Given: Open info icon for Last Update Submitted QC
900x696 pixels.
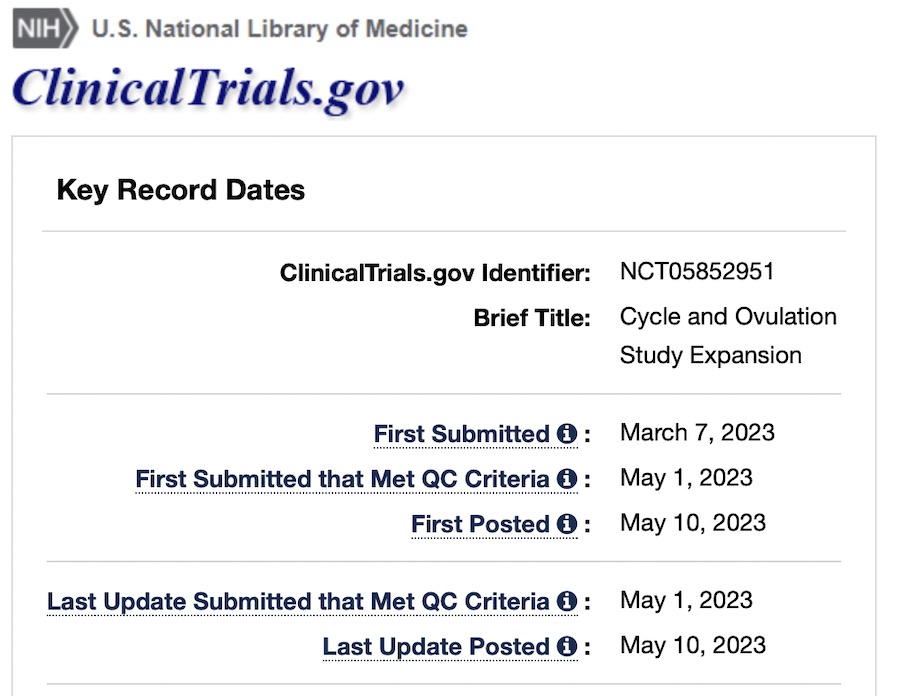Looking at the screenshot, I should coord(567,602).
